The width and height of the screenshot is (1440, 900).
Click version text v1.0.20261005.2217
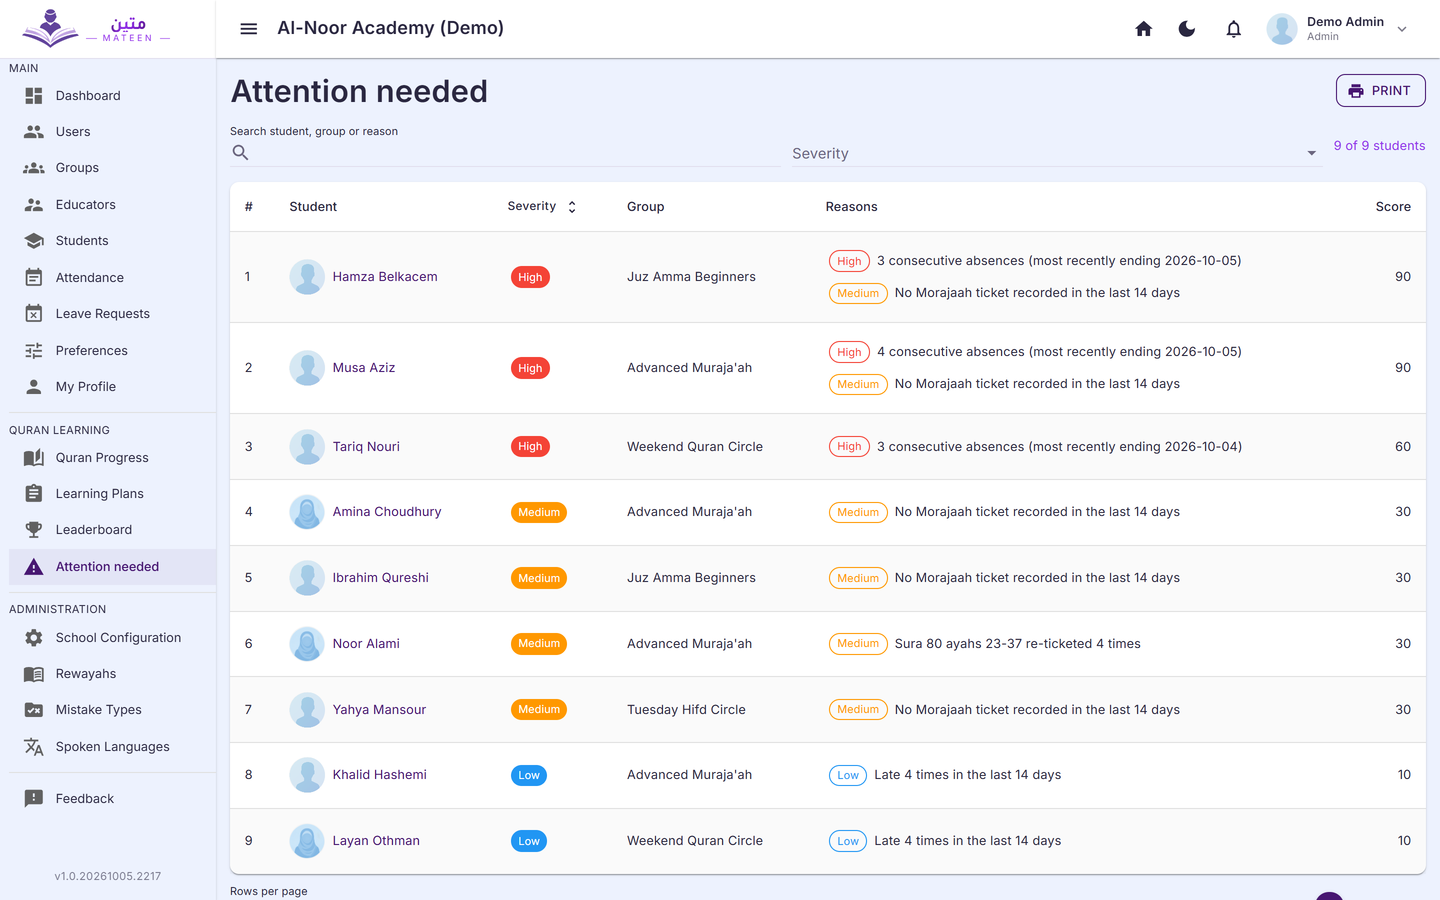pyautogui.click(x=108, y=876)
